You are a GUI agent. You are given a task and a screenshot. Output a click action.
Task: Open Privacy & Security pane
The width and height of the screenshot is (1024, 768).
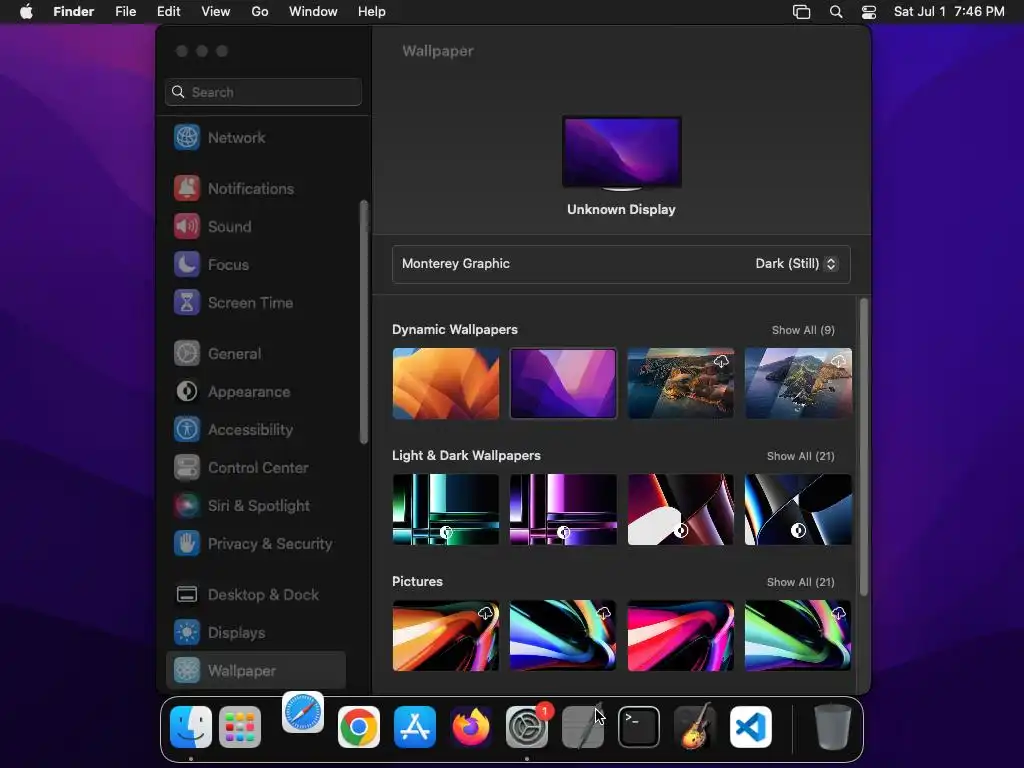tap(255, 543)
